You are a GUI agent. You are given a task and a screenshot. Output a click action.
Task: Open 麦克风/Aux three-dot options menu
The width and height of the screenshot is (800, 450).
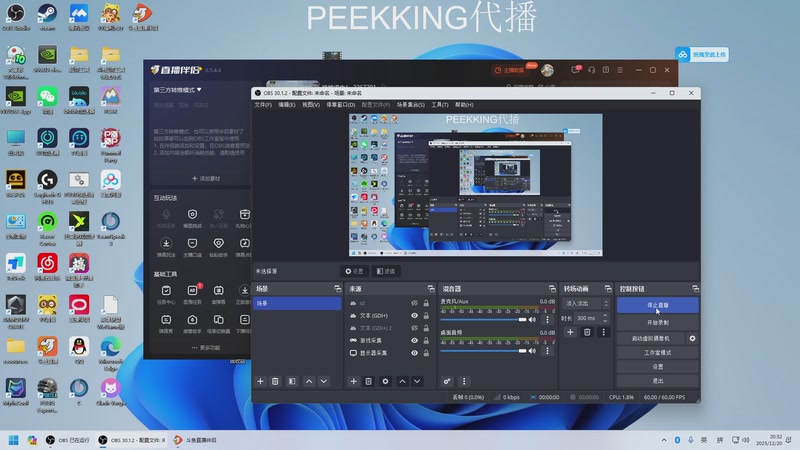click(547, 319)
